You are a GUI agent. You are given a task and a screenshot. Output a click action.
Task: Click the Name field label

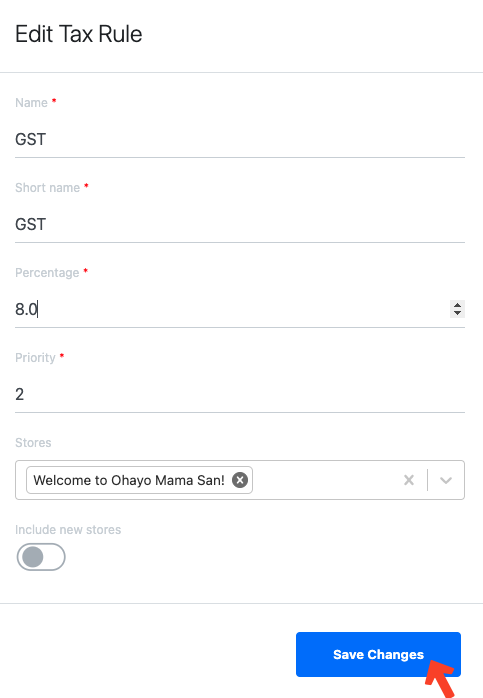click(x=32, y=102)
